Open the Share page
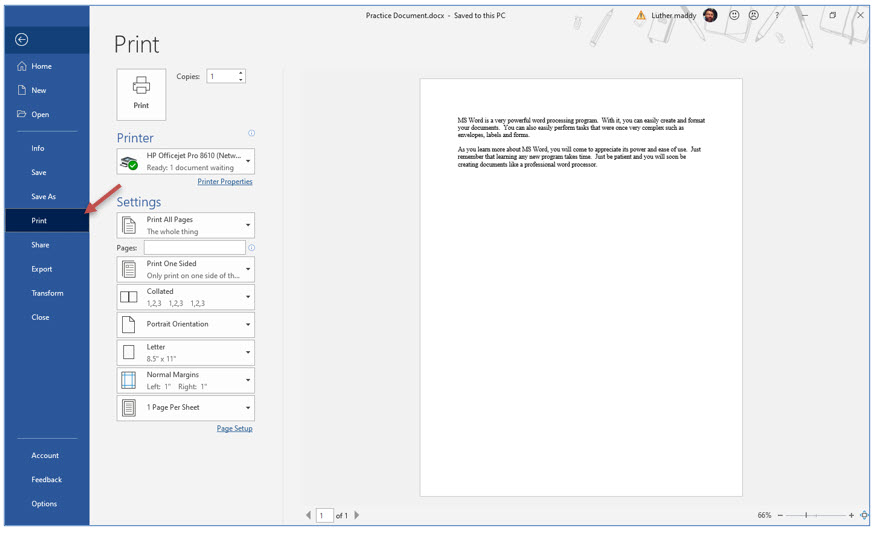The height and width of the screenshot is (534, 880). point(47,245)
